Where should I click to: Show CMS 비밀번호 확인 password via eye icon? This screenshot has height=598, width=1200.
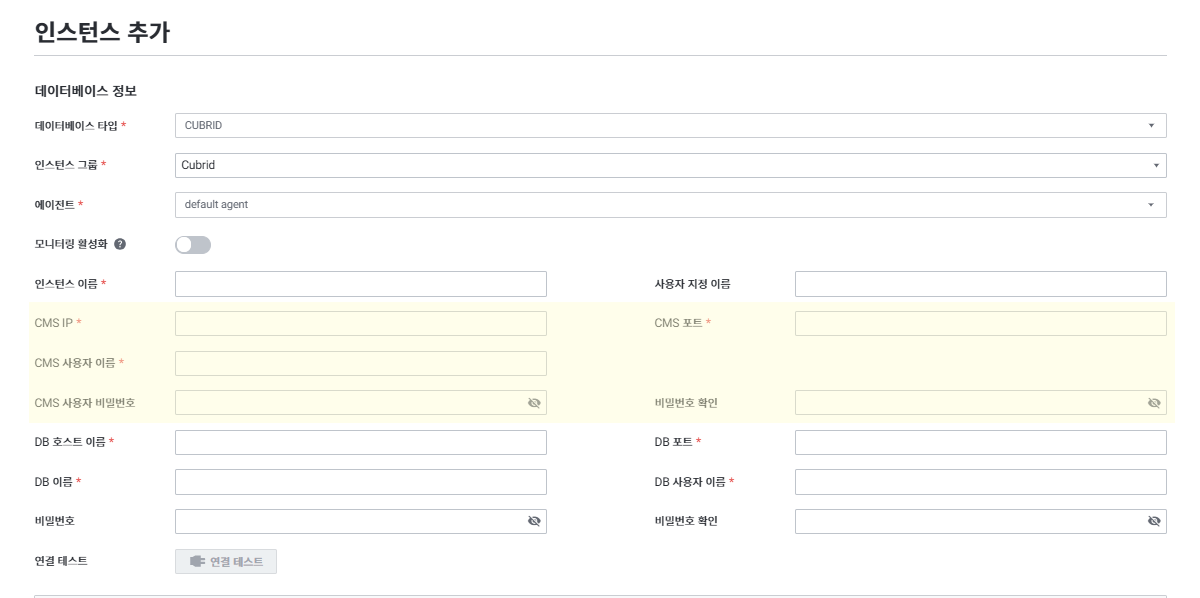pyautogui.click(x=1154, y=403)
